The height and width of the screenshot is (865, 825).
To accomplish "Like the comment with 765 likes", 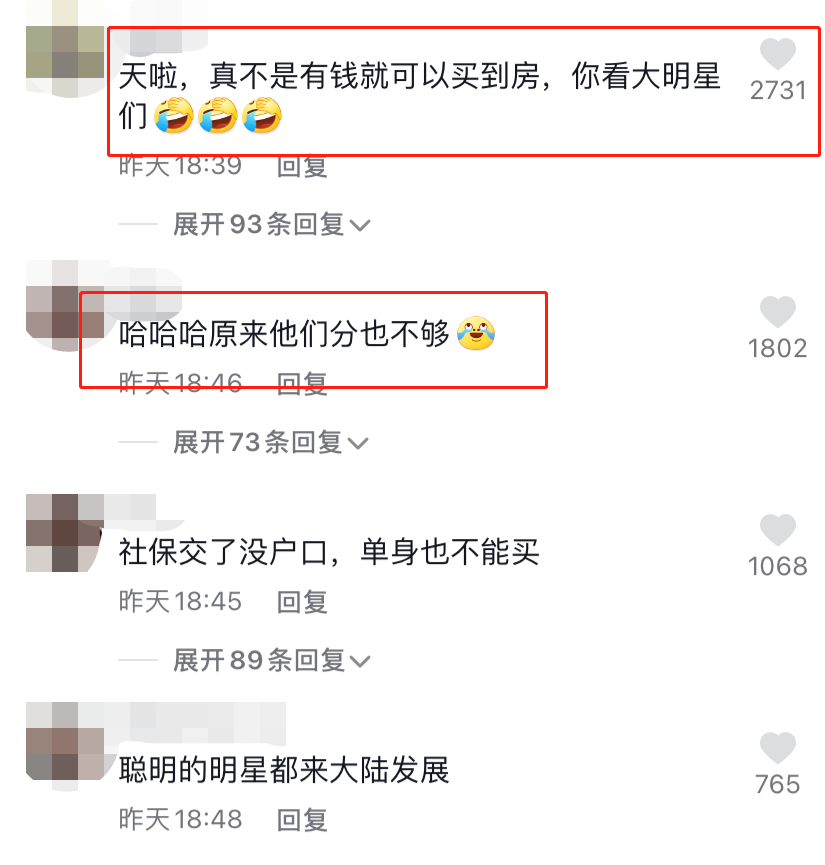I will [777, 747].
